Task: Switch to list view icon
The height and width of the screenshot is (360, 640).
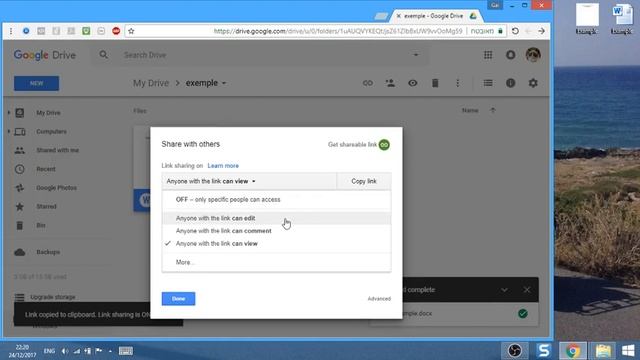Action: (488, 83)
